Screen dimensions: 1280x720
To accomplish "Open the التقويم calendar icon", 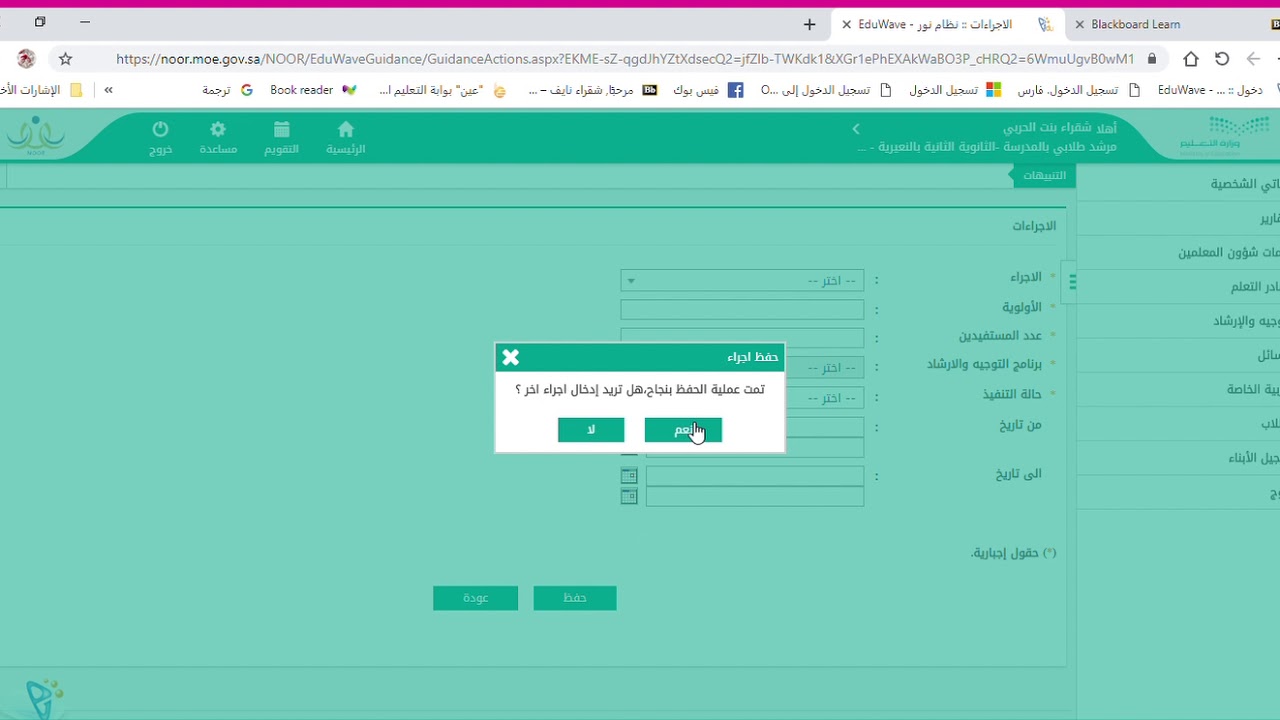I will click(281, 138).
